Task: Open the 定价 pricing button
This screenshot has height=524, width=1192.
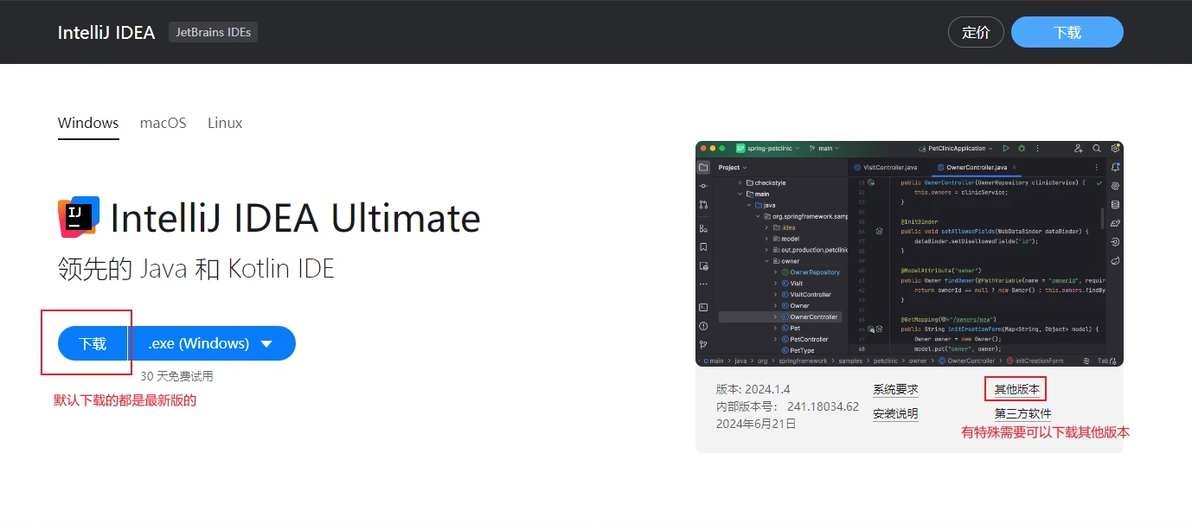Action: click(x=975, y=33)
